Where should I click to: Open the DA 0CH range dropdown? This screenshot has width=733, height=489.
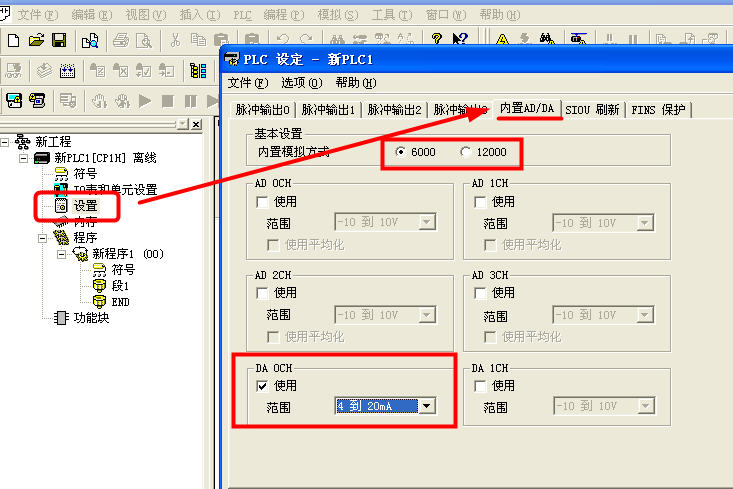point(428,406)
